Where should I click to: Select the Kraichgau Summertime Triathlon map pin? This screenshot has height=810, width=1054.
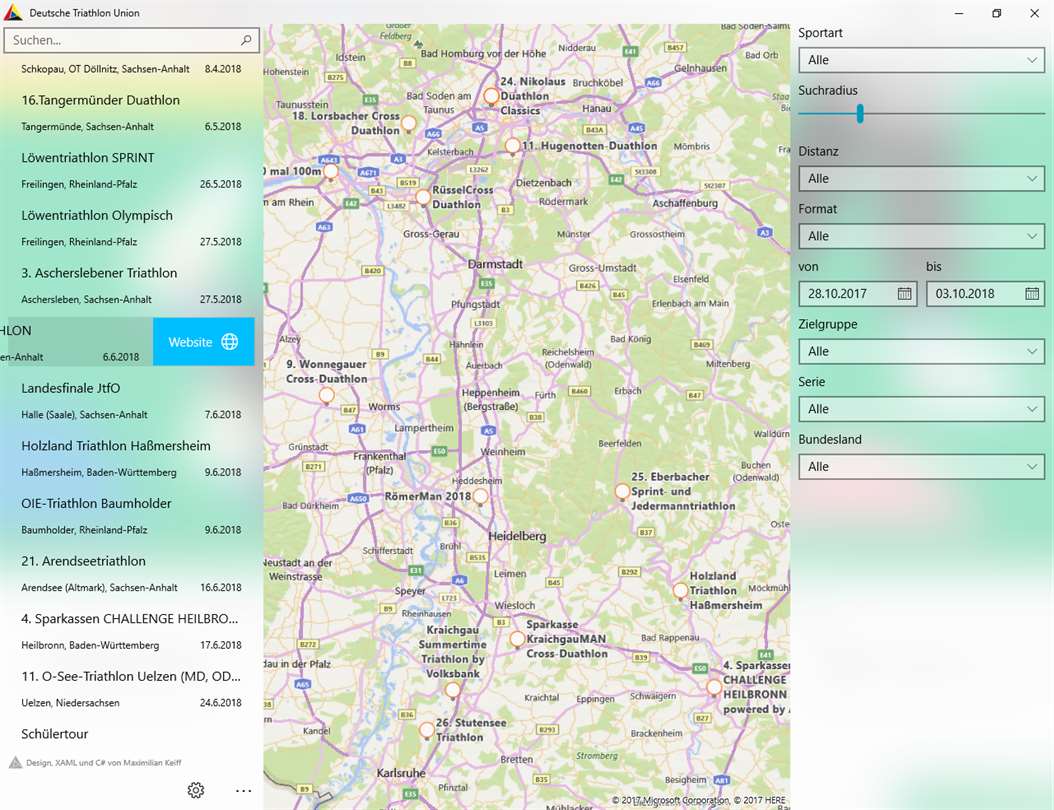(x=453, y=690)
